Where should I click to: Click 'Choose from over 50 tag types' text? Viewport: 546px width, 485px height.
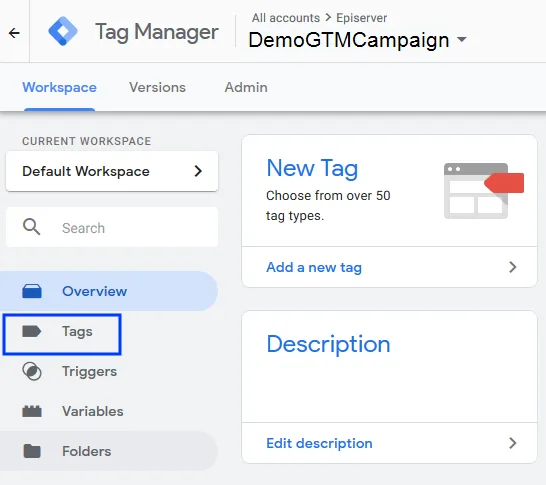(x=328, y=206)
